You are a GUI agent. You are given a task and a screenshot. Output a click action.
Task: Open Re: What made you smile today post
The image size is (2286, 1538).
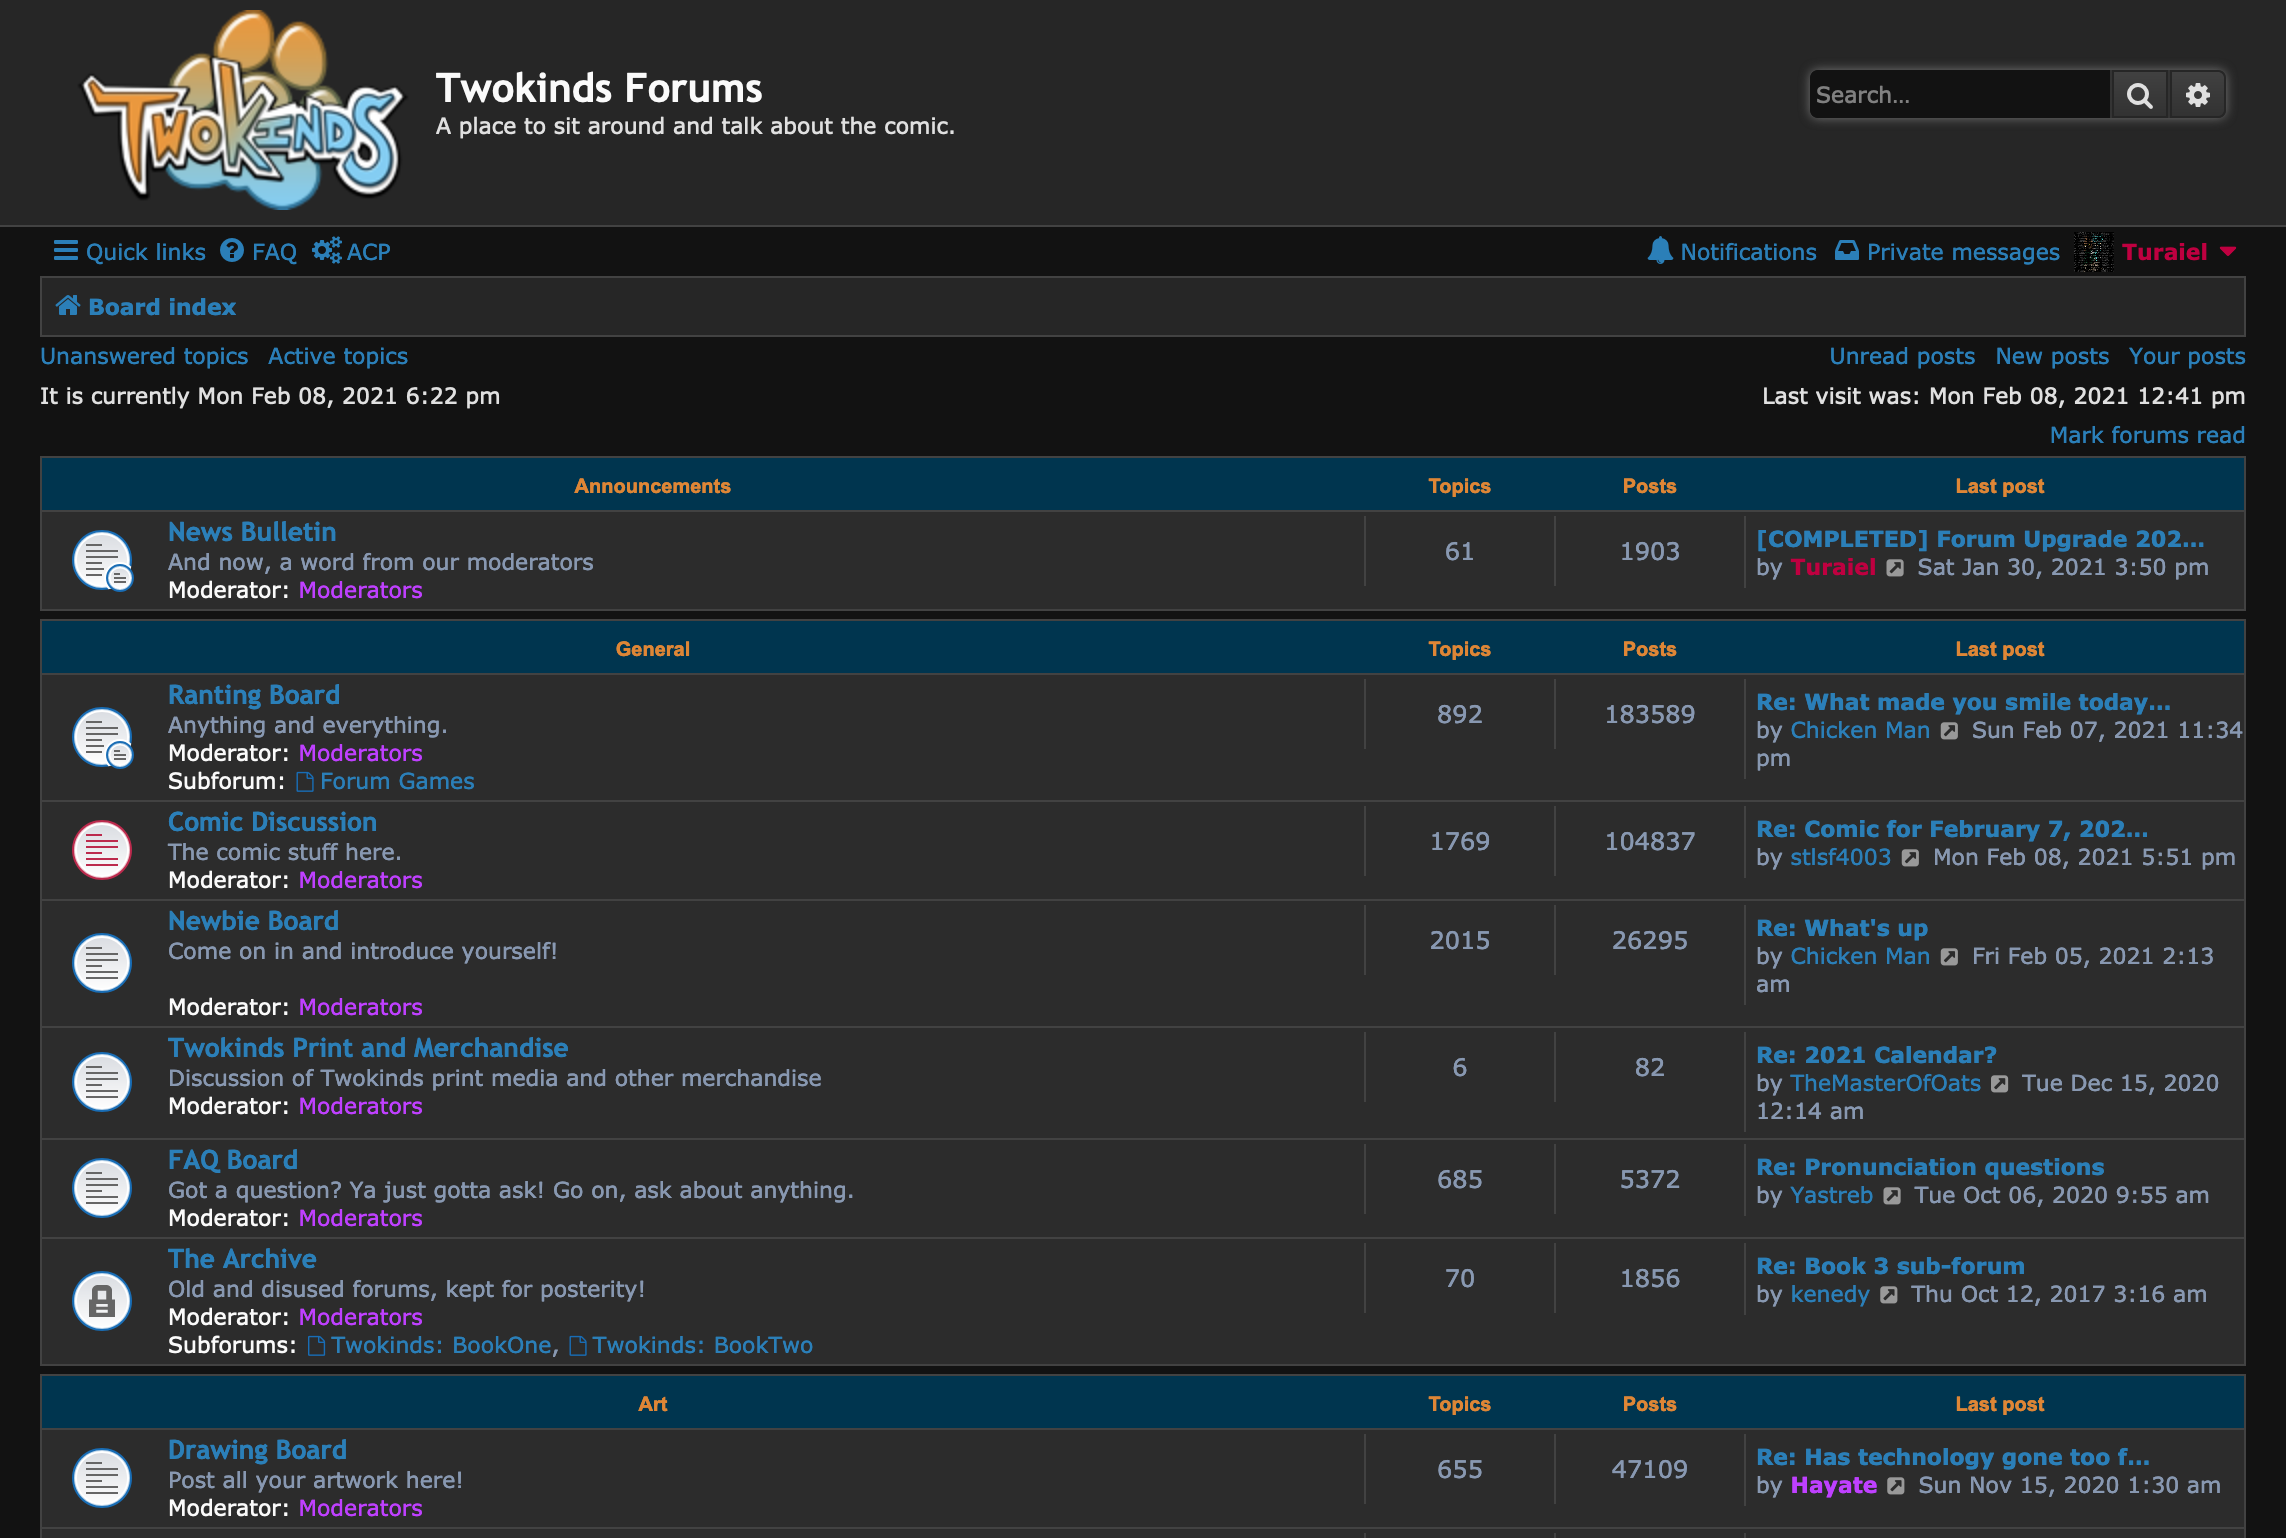click(1963, 702)
